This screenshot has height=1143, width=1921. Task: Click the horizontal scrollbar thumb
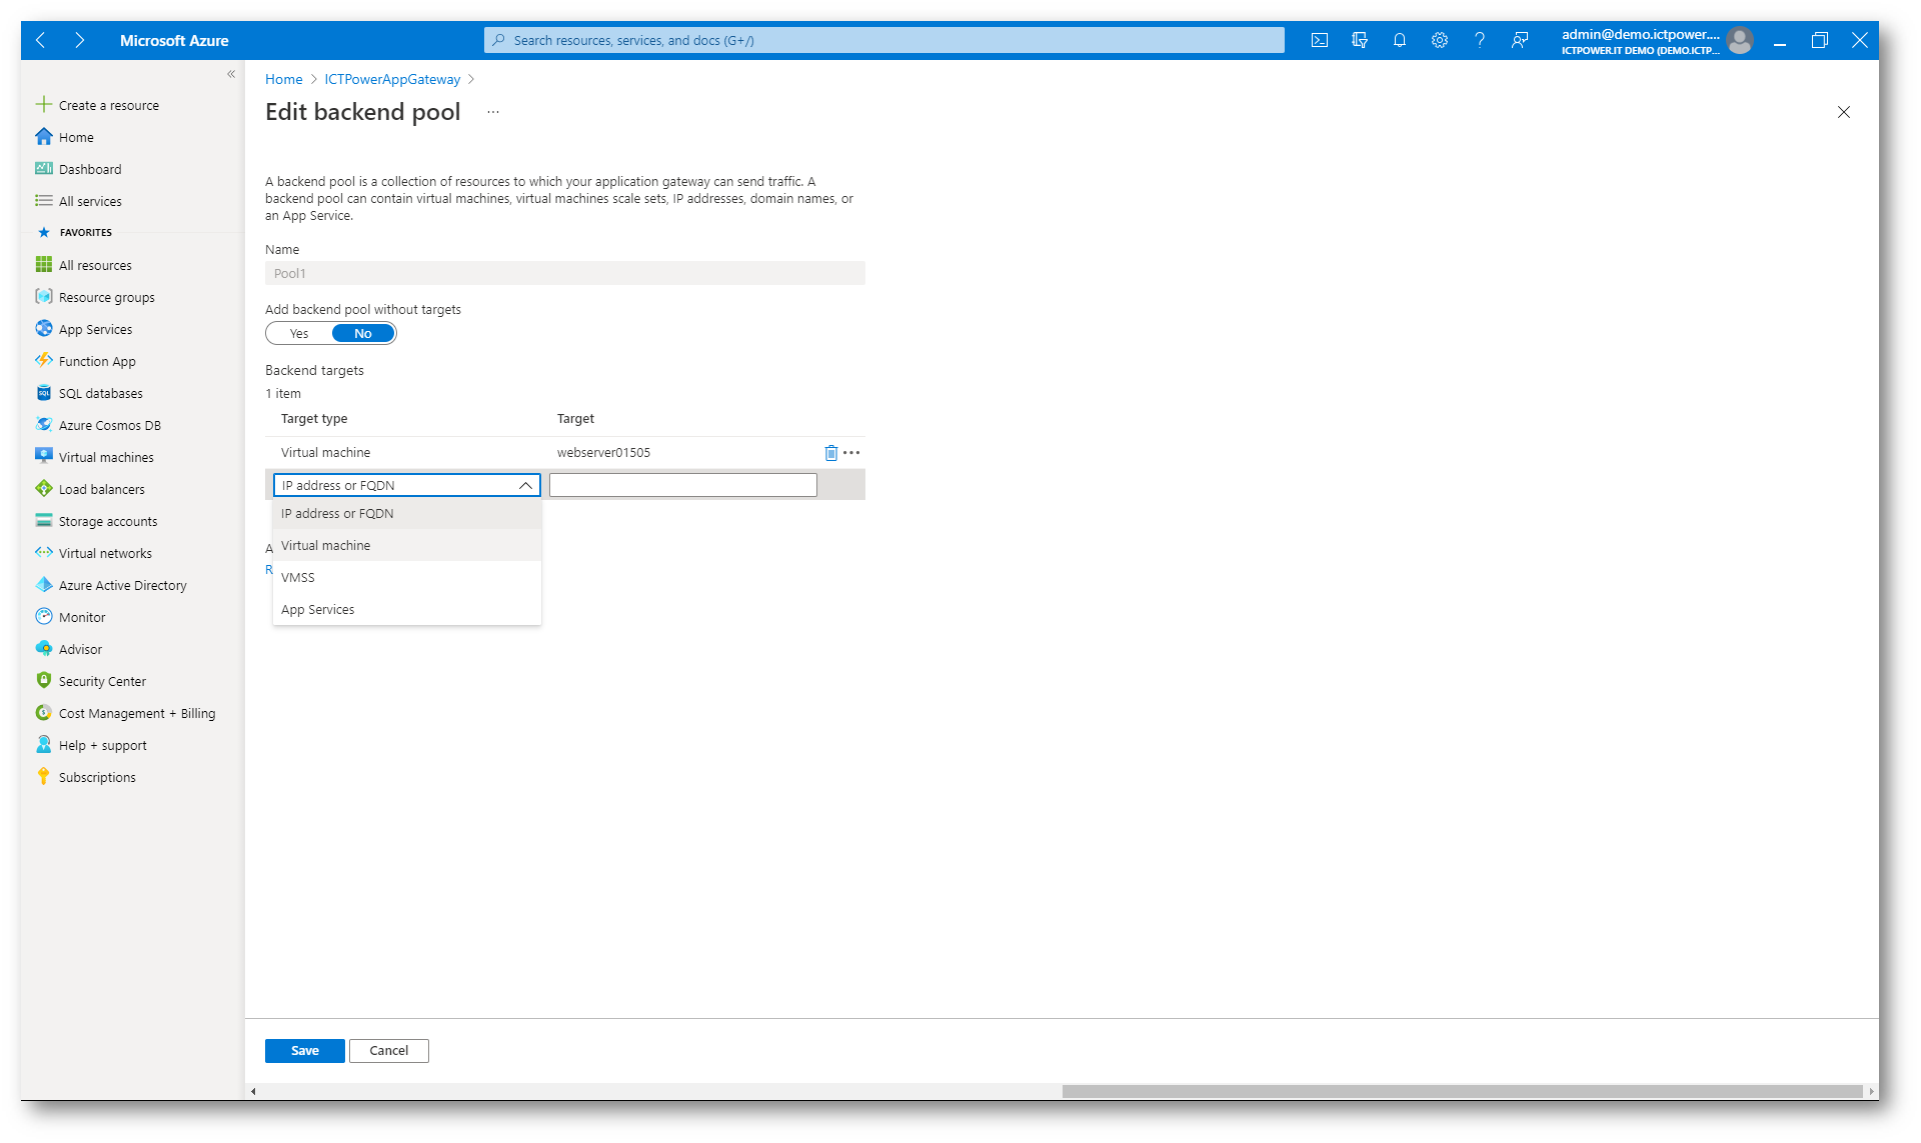(1462, 1091)
